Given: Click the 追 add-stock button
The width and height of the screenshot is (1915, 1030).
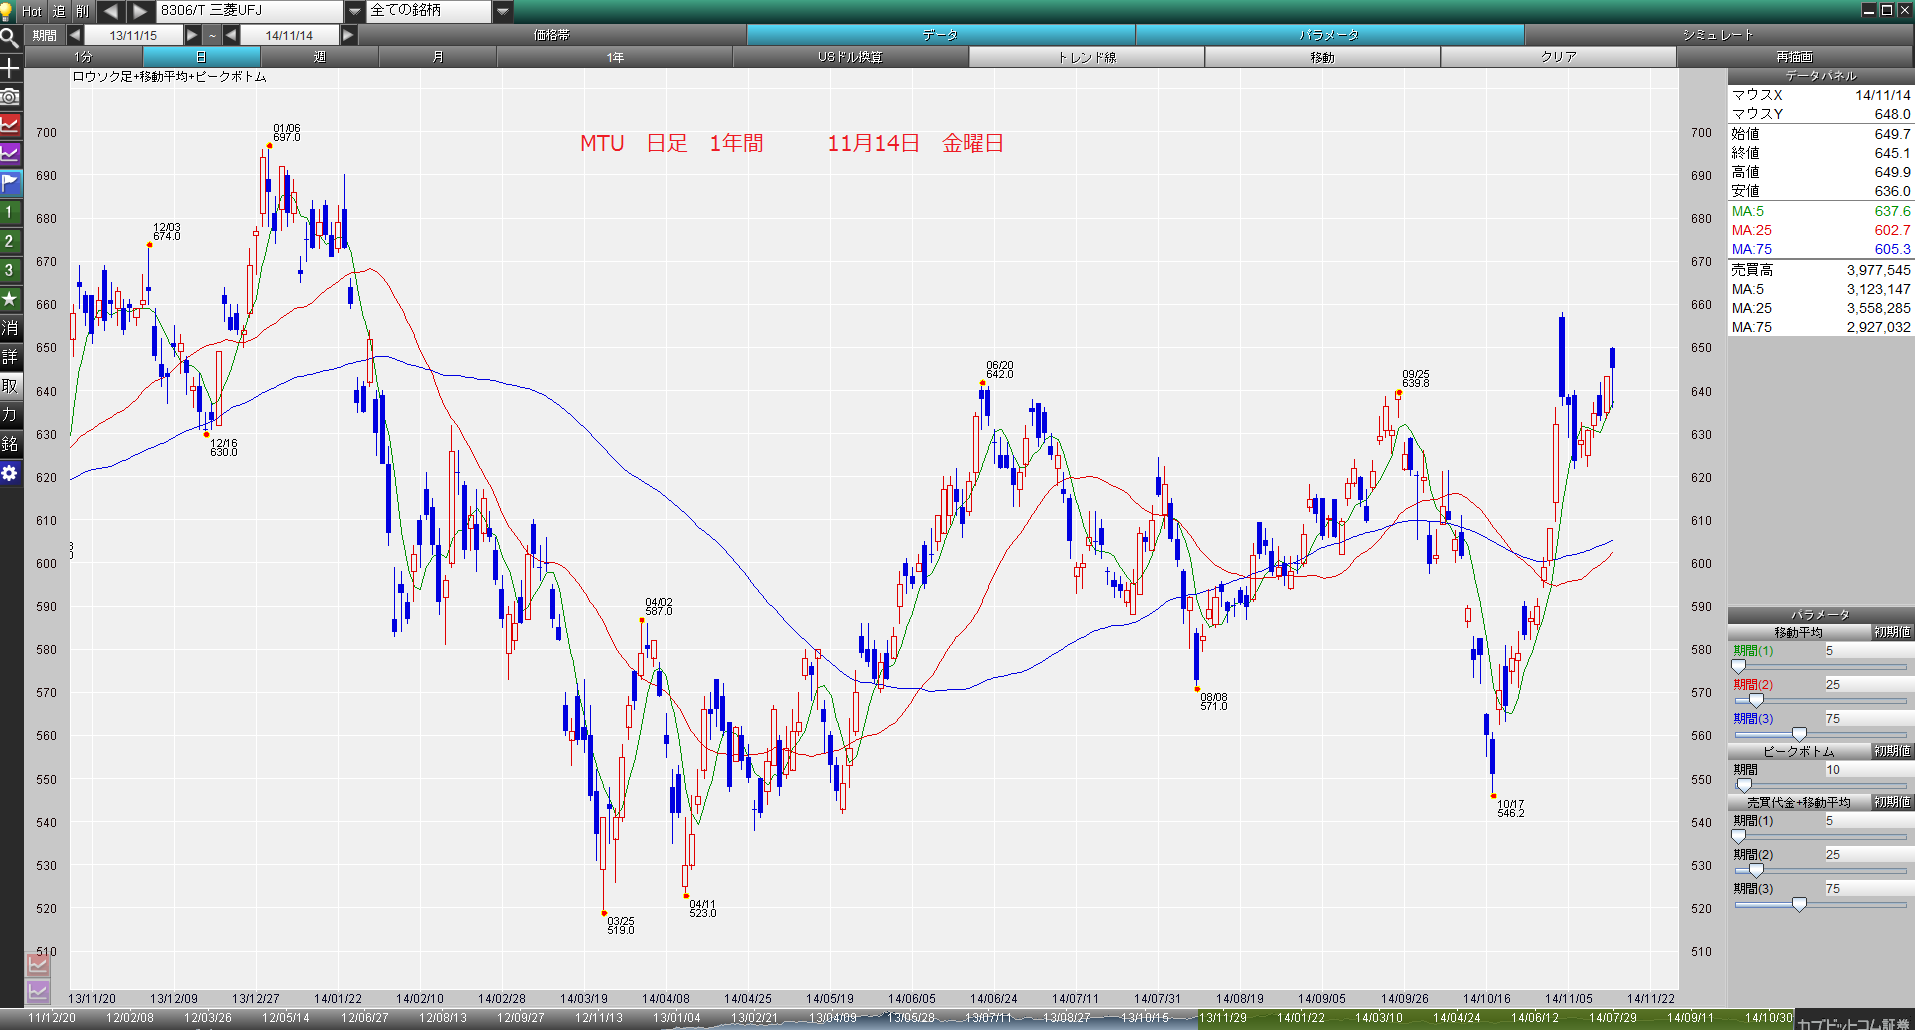Looking at the screenshot, I should 59,11.
